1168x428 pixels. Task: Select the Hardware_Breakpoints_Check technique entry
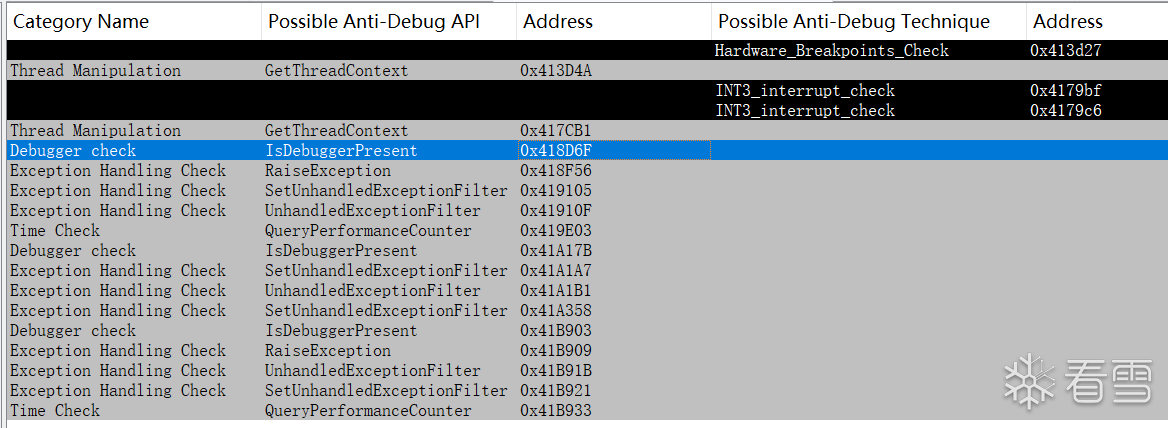pyautogui.click(x=831, y=51)
